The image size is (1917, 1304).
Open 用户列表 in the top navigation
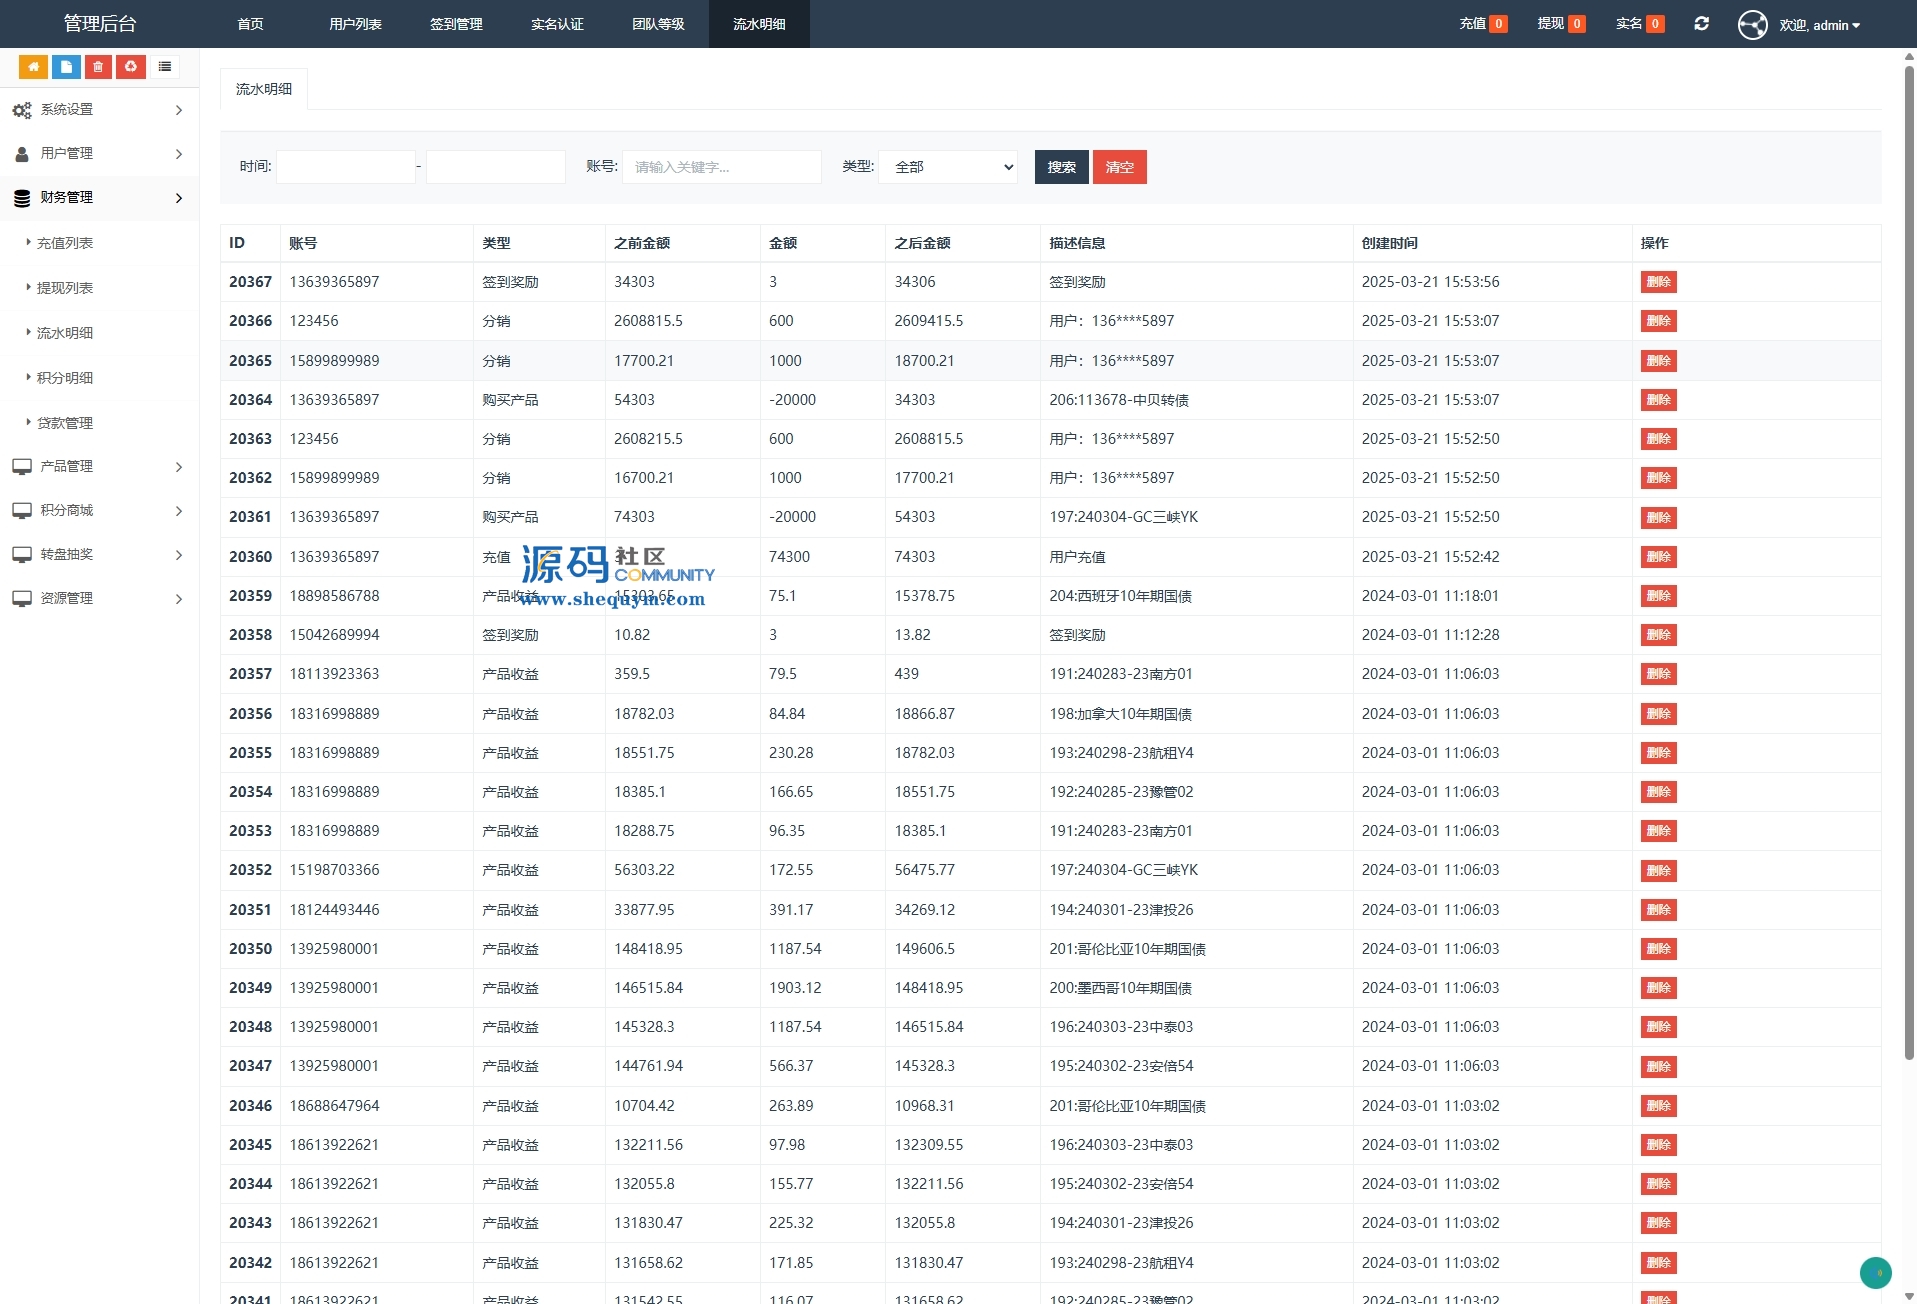[x=355, y=24]
